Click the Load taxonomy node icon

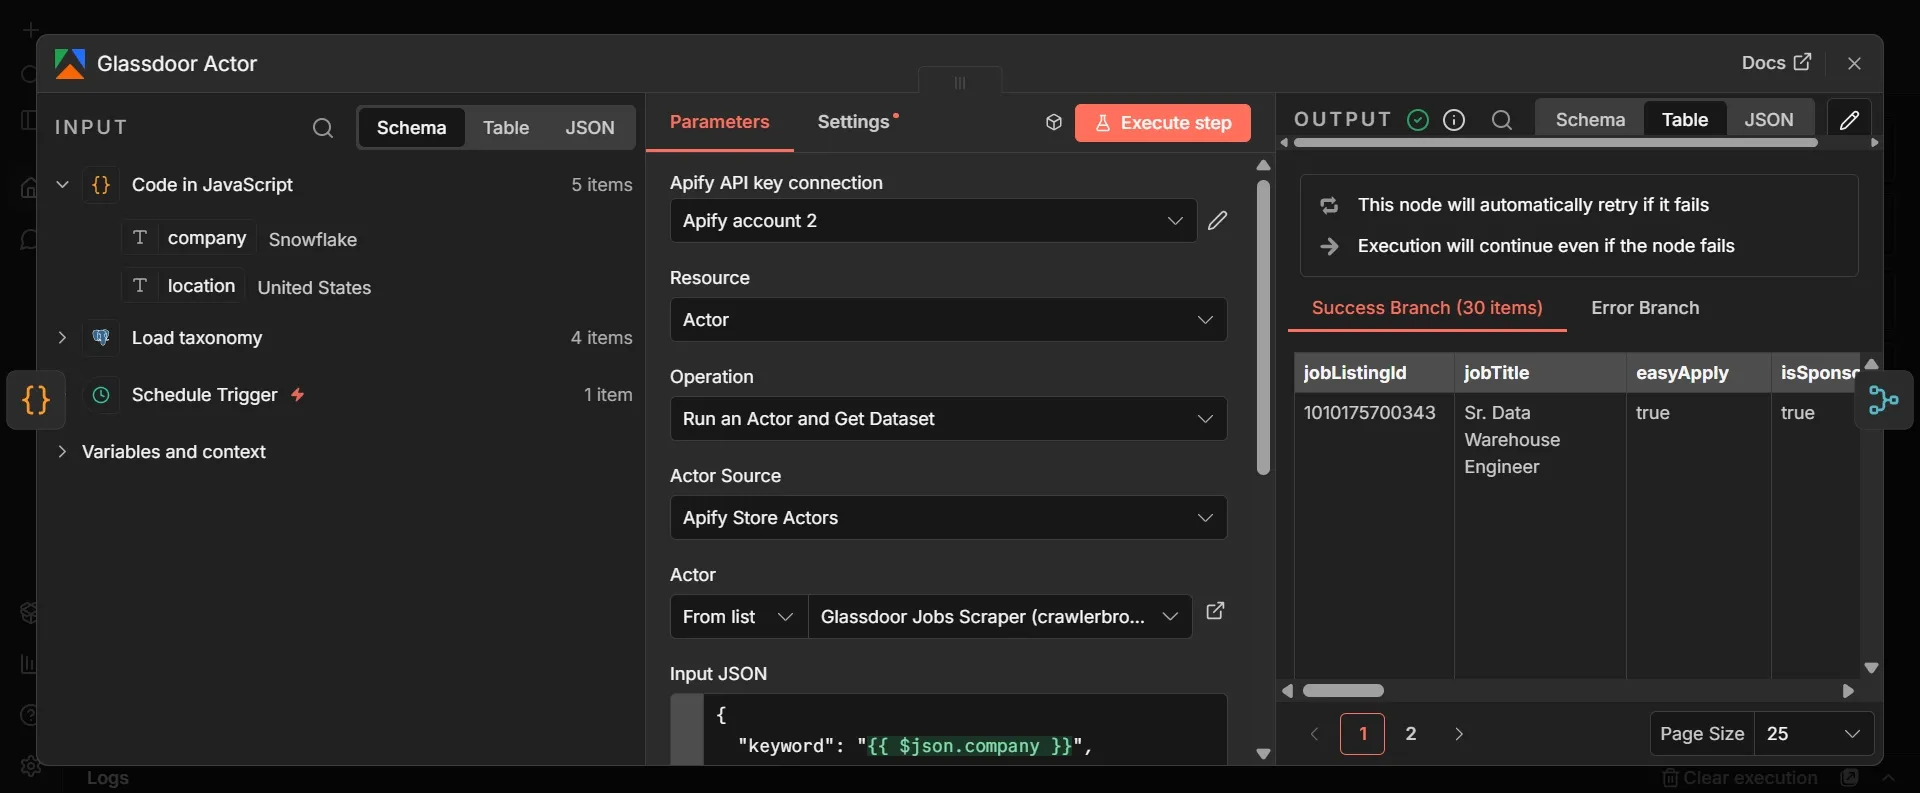(x=101, y=338)
